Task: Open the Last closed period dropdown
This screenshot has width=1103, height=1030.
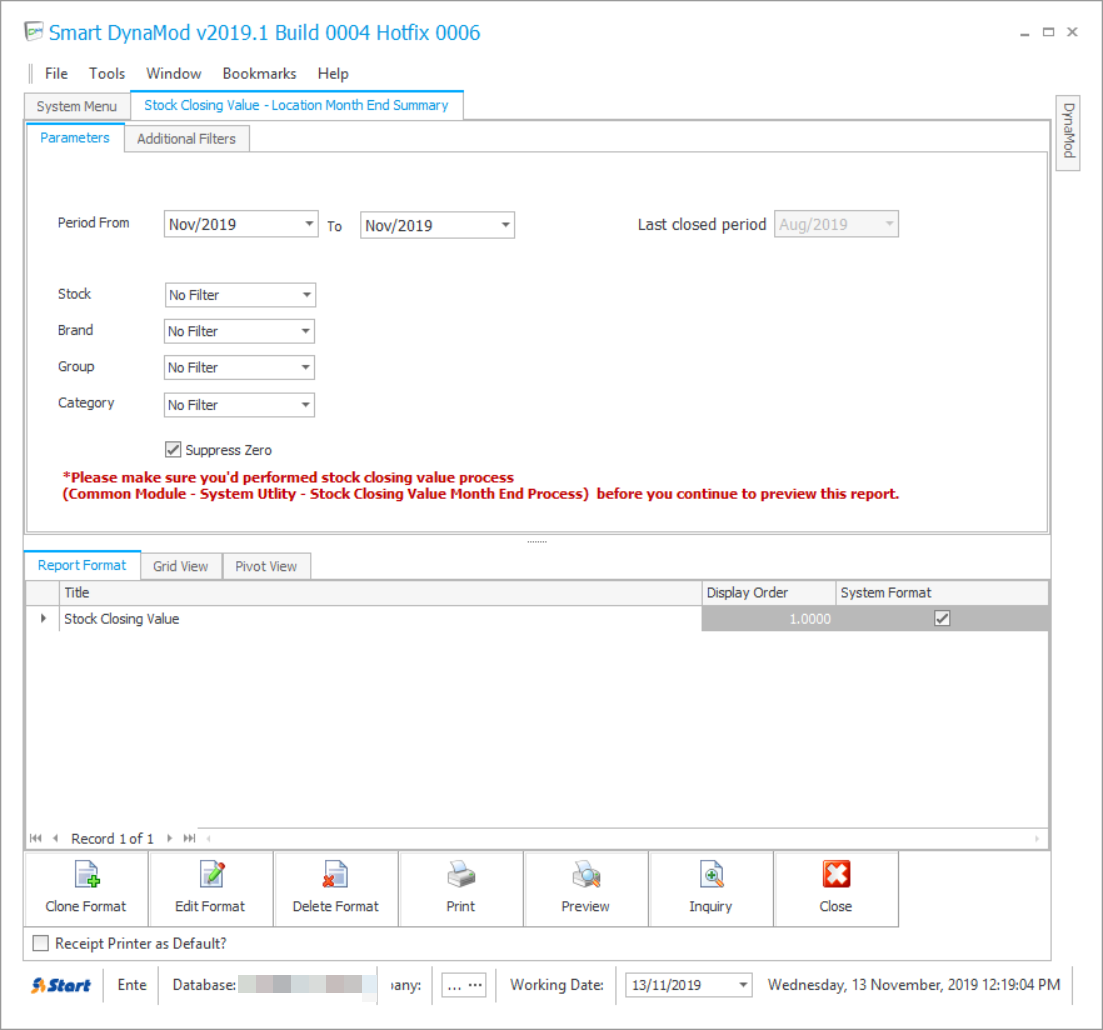Action: [889, 224]
